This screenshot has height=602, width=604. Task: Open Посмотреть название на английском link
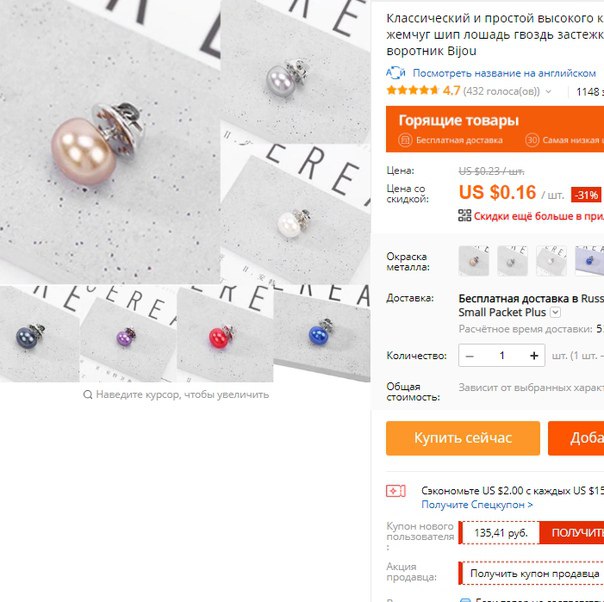(504, 73)
